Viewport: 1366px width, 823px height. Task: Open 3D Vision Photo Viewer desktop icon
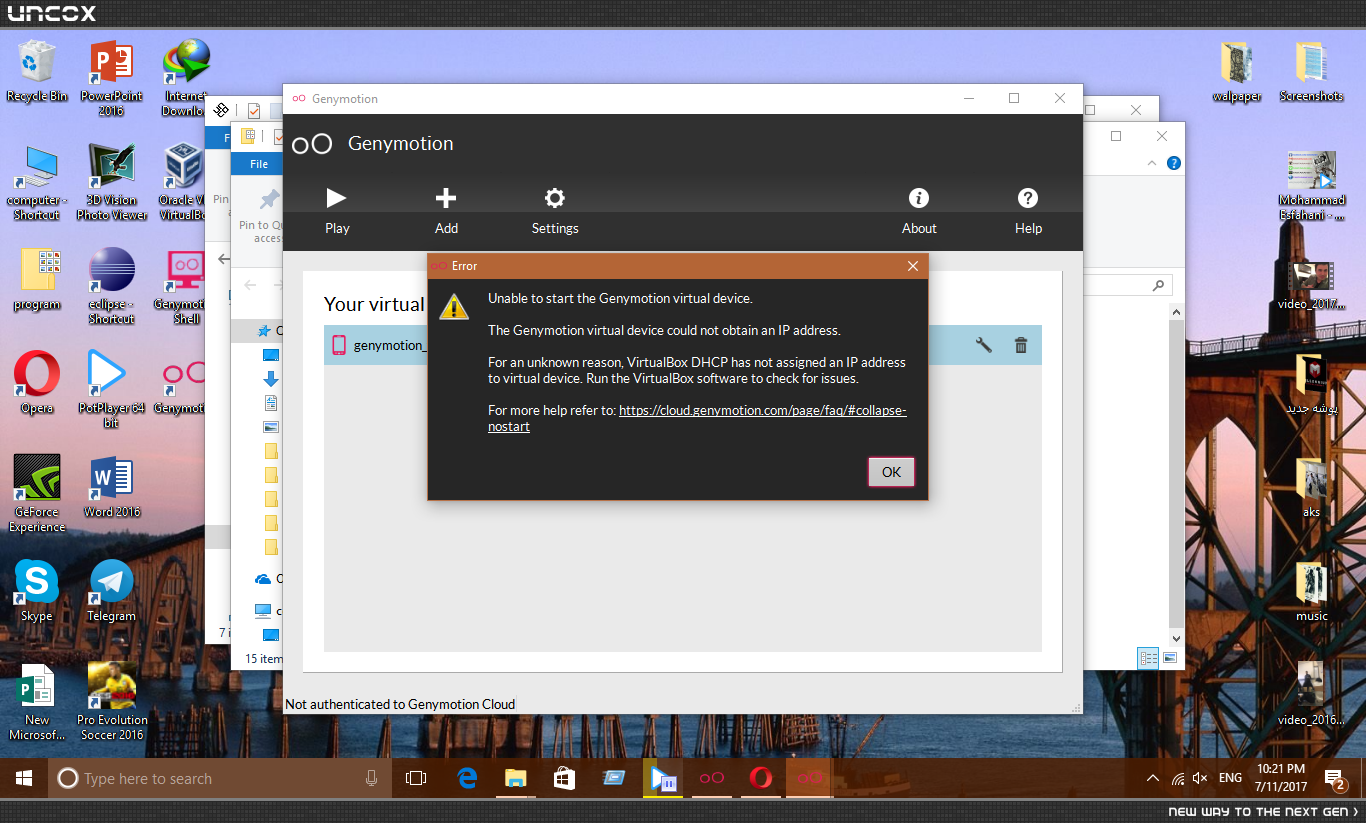click(111, 183)
